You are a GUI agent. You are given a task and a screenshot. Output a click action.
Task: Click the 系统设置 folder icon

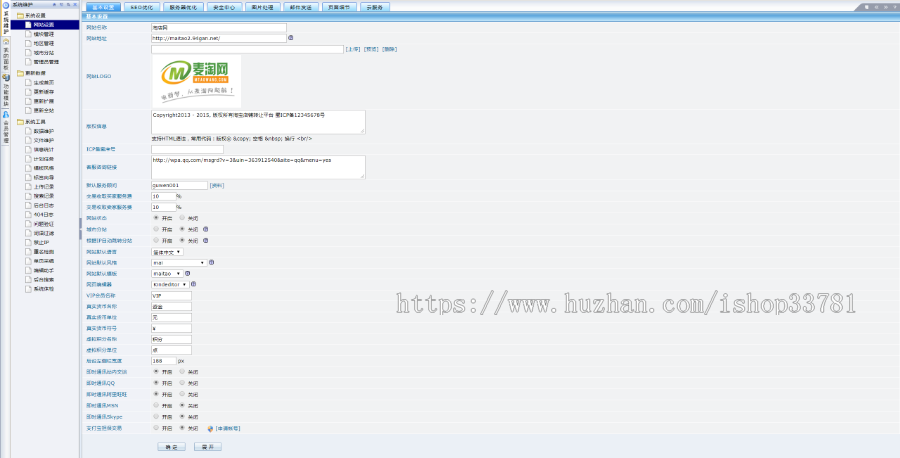pos(20,15)
